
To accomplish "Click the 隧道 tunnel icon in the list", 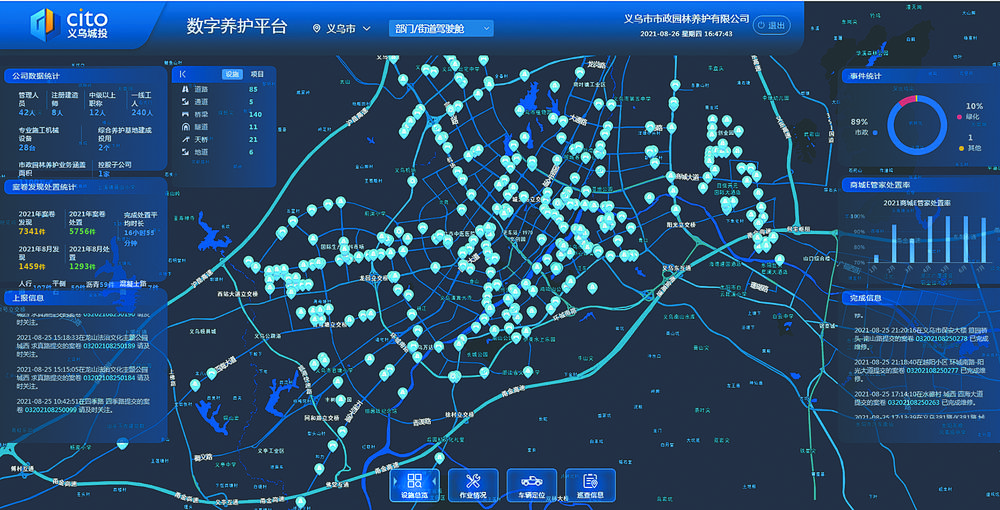I will tap(184, 127).
